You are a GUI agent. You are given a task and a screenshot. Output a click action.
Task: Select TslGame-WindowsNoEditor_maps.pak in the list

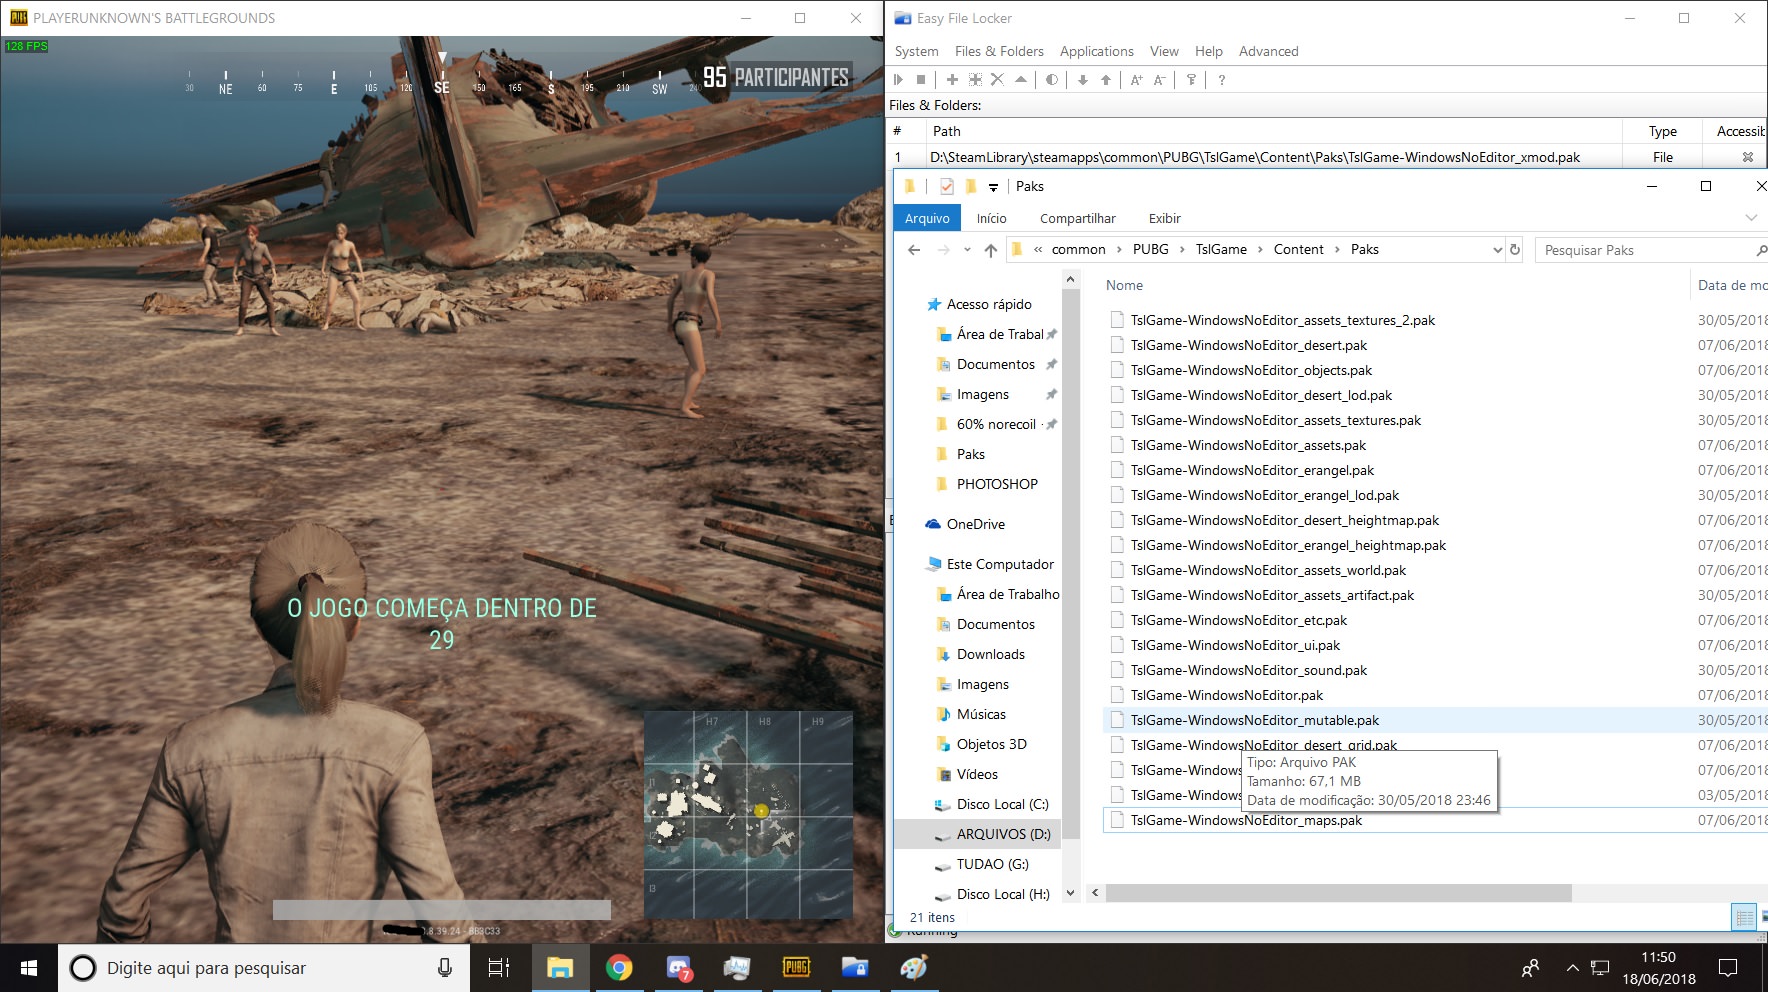[1246, 820]
